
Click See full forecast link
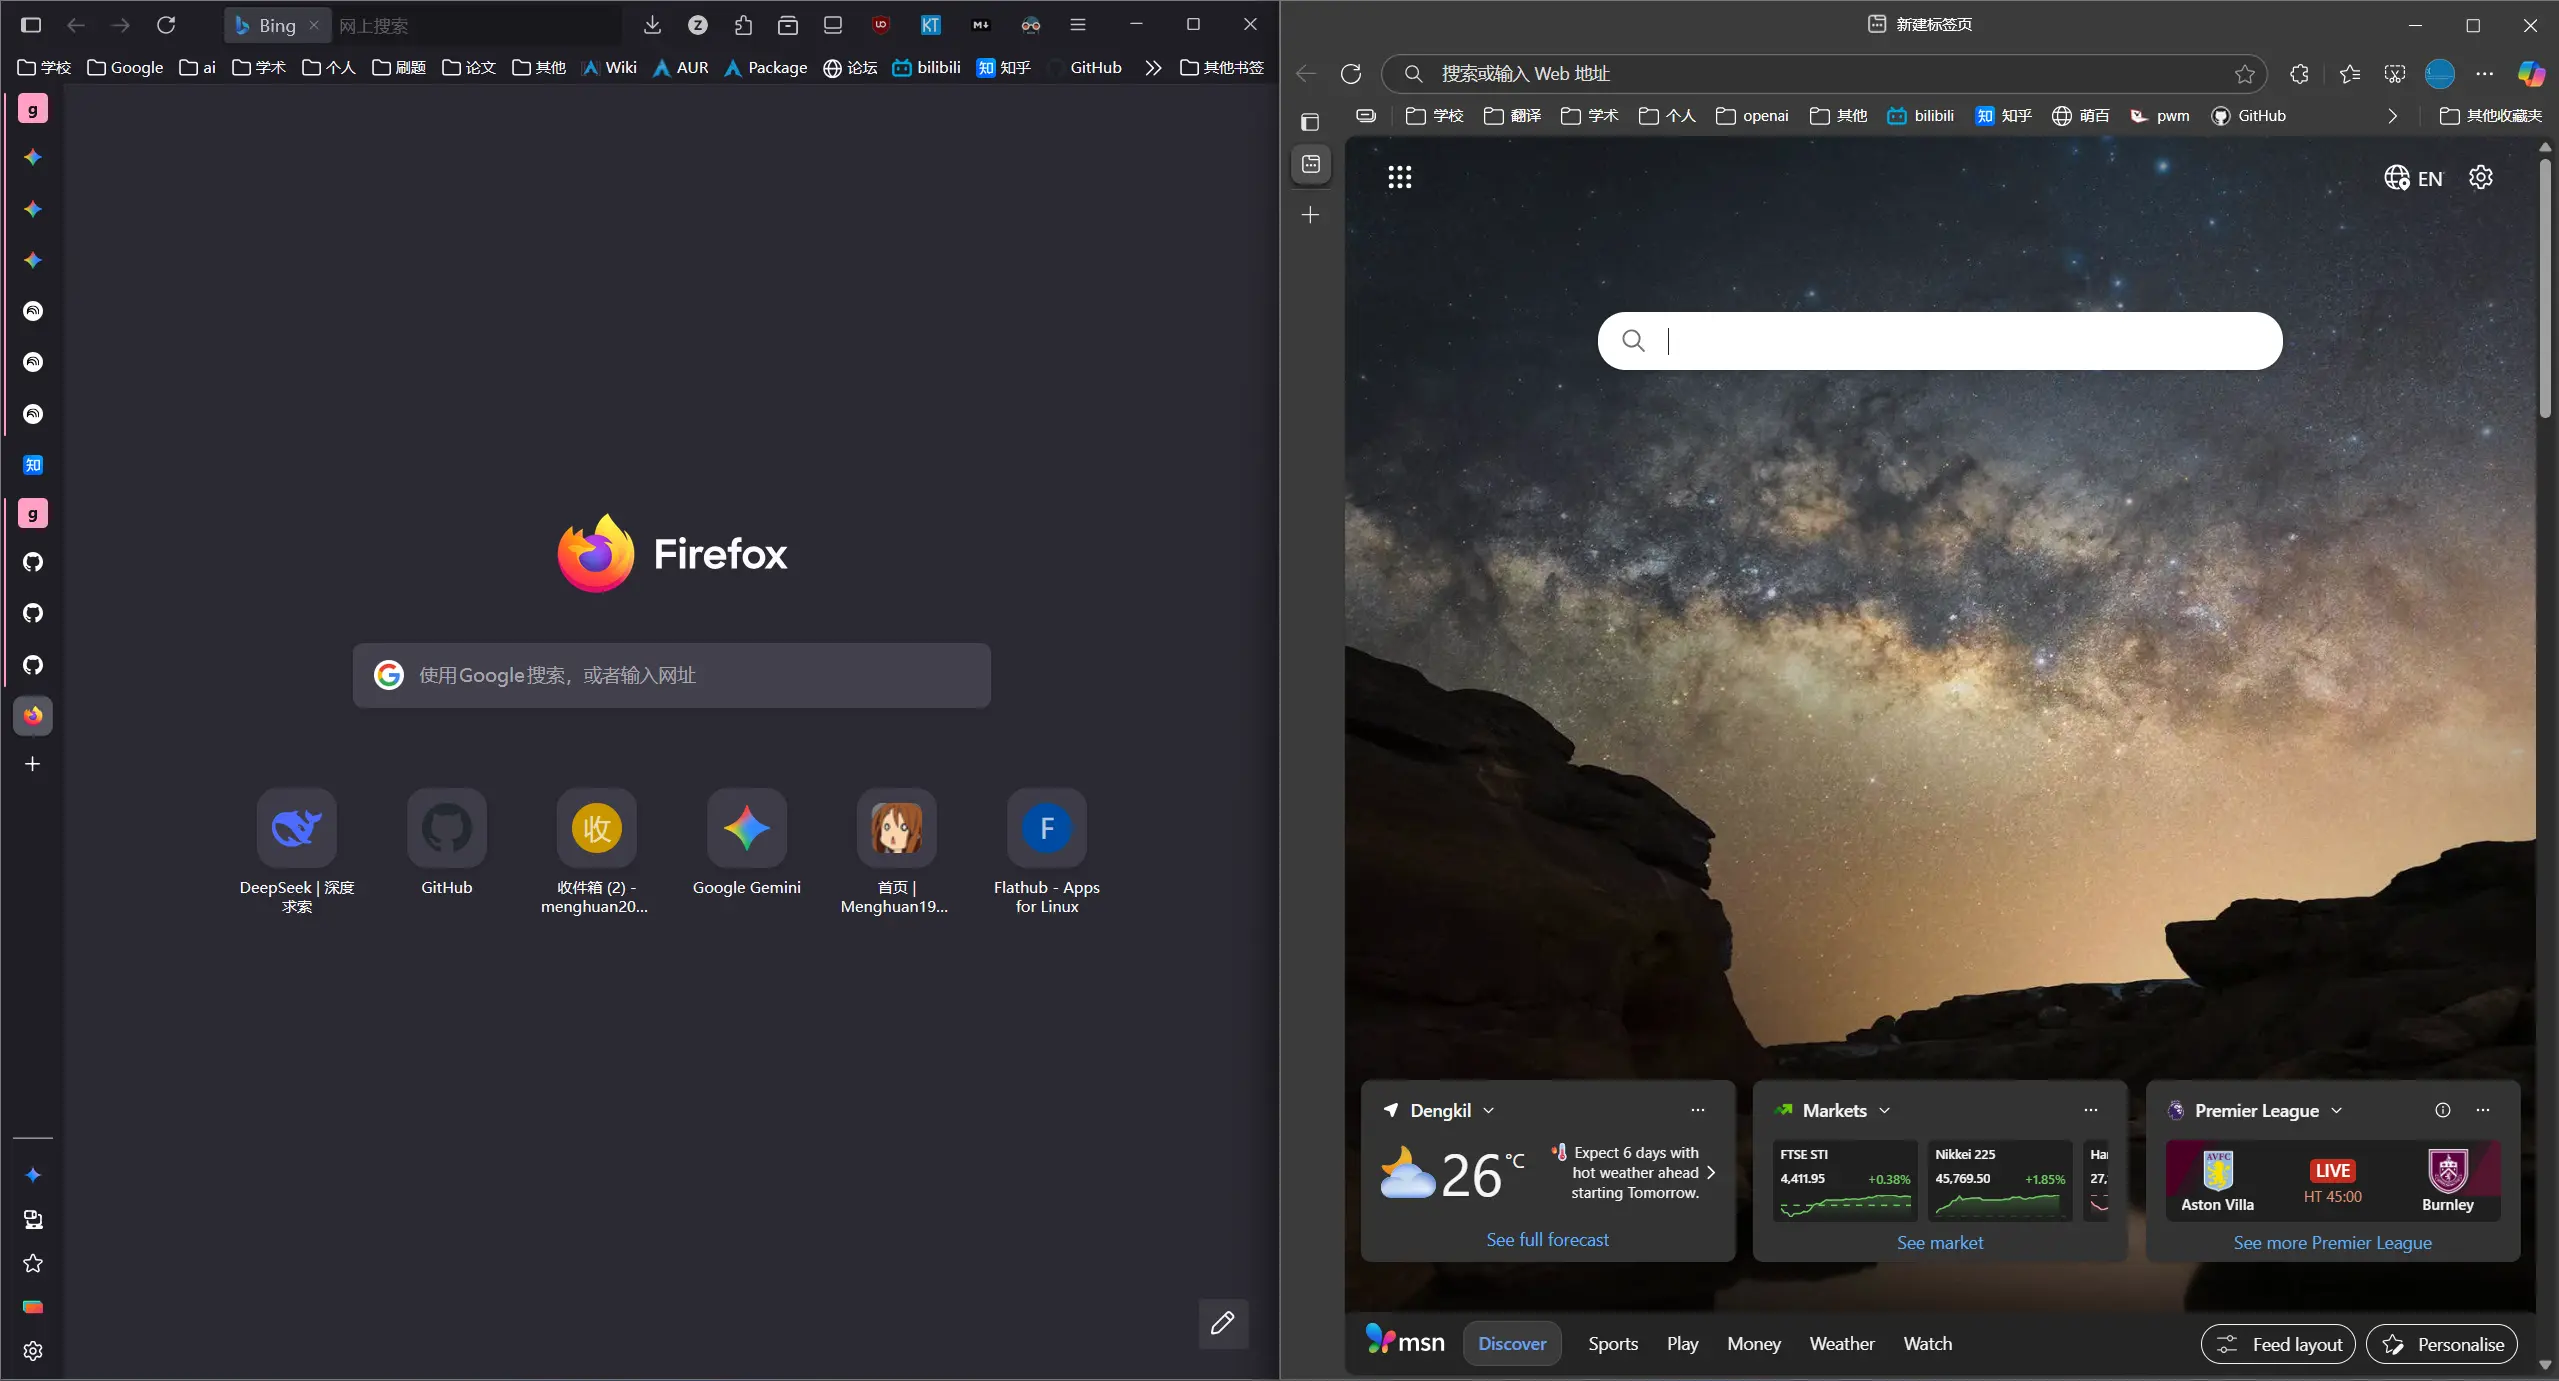click(x=1547, y=1239)
